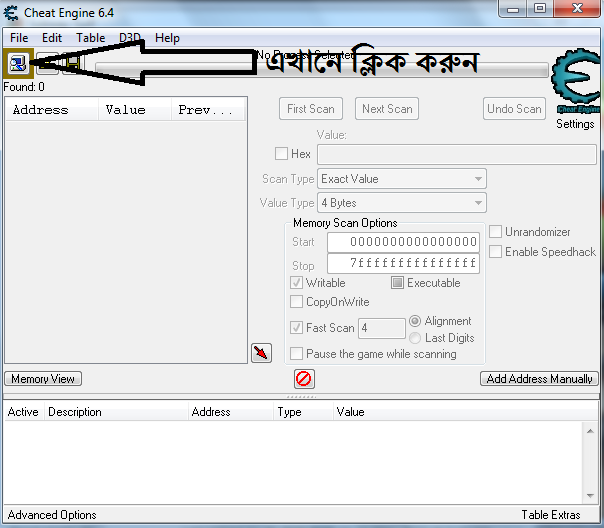Click the Cheat Engine title bar icon
Image resolution: width=604 pixels, height=528 pixels.
coord(11,13)
